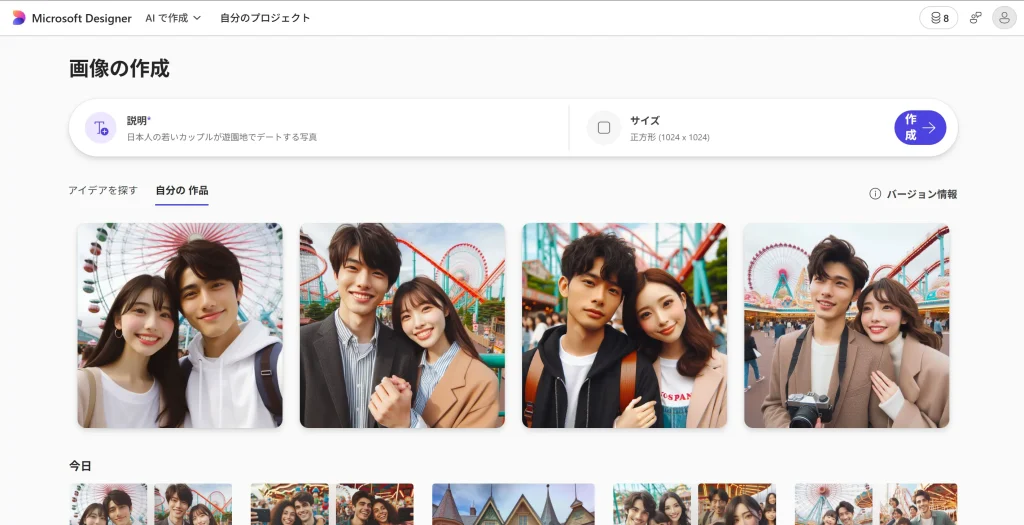Select the castle rooftops thumbnail under 今日
This screenshot has height=525, width=1024.
pyautogui.click(x=513, y=505)
